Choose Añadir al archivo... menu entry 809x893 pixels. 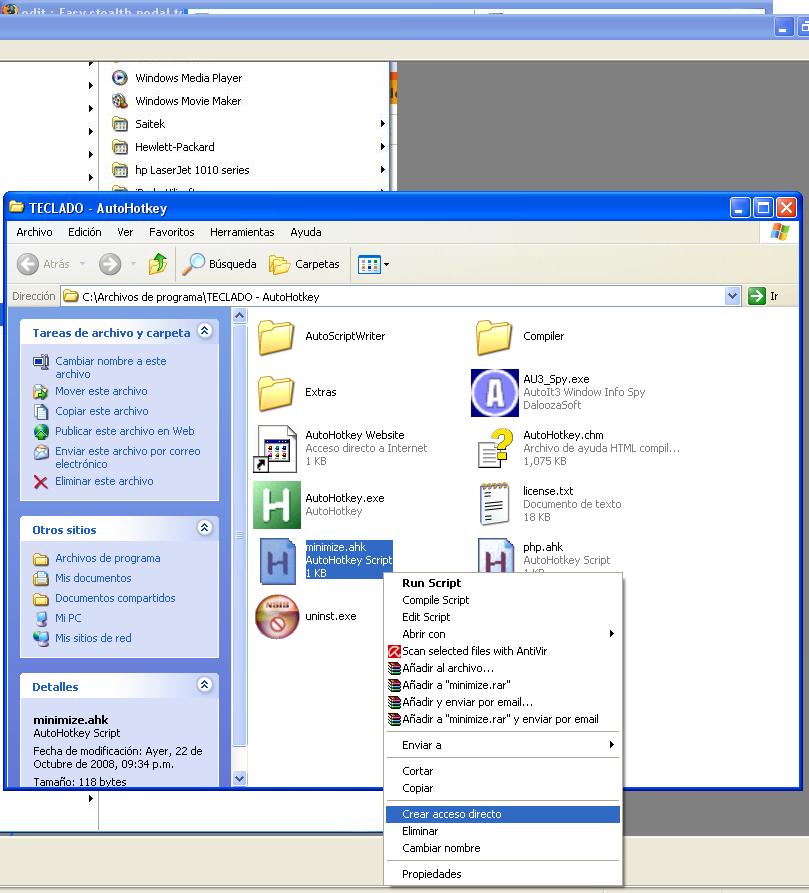tap(503, 669)
